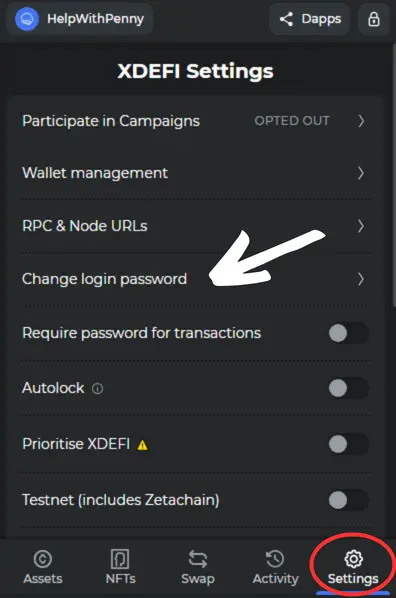Expand the Wallet management chevron
Image resolution: width=396 pixels, height=598 pixels.
[361, 174]
